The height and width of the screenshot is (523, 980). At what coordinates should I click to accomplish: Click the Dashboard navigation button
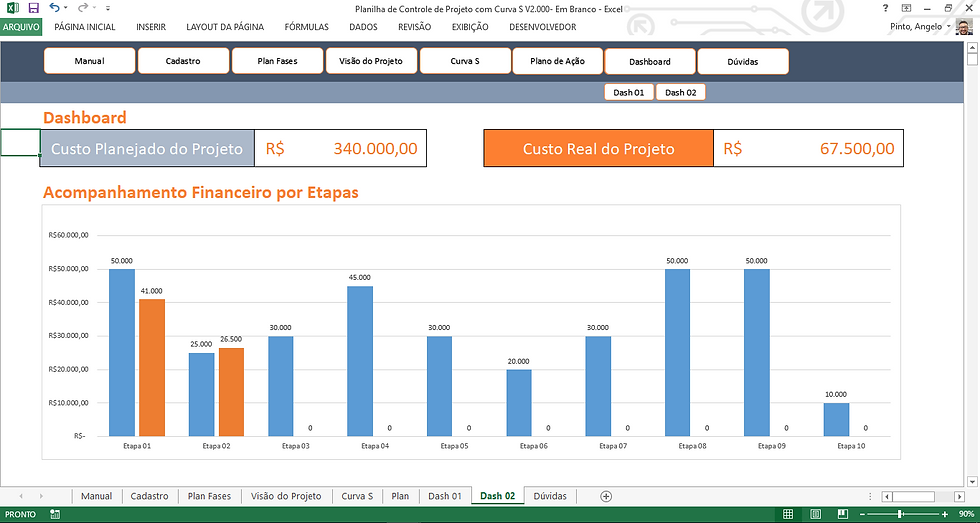coord(650,62)
